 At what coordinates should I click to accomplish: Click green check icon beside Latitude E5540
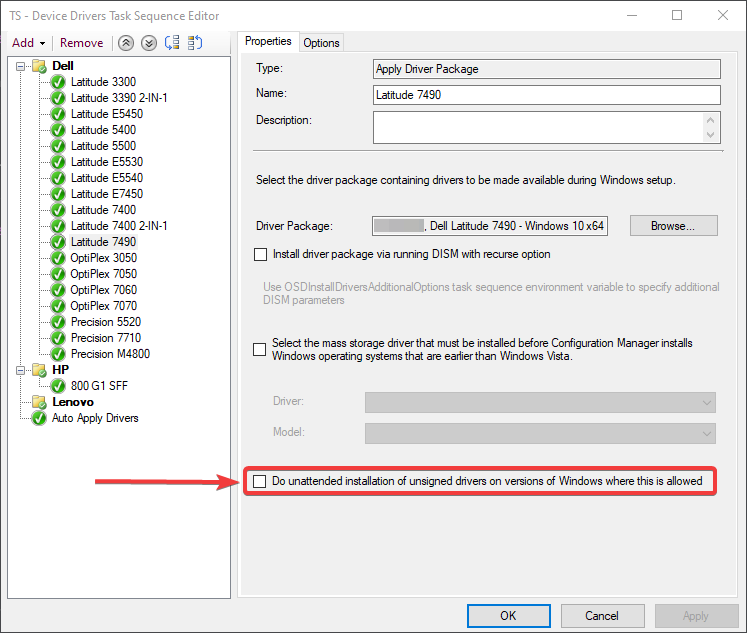[x=58, y=178]
